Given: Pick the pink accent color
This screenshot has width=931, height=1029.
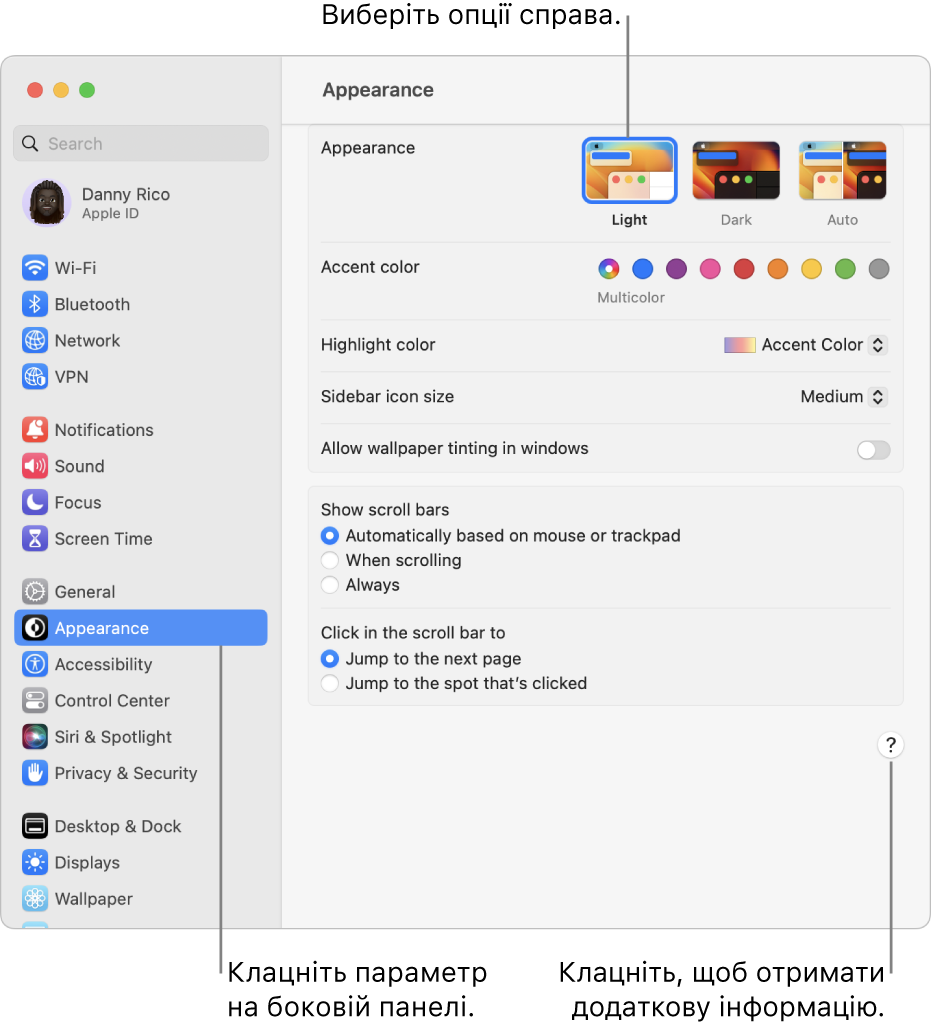Looking at the screenshot, I should coord(710,268).
